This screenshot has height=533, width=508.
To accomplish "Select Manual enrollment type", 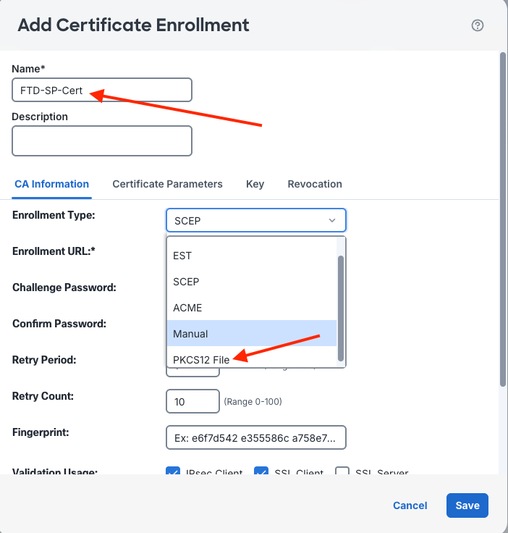I will tap(252, 333).
